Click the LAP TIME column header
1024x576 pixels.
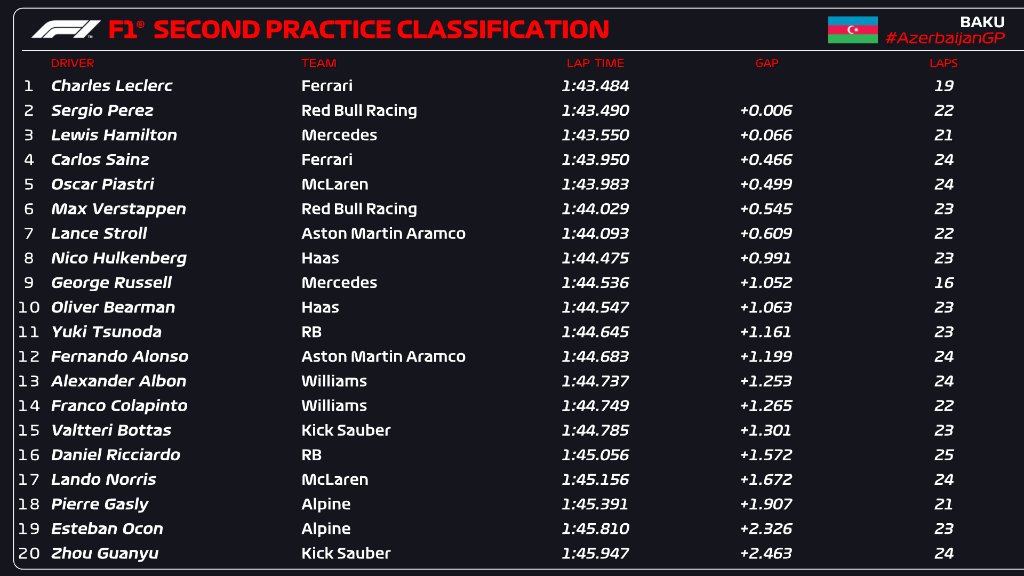(x=595, y=63)
